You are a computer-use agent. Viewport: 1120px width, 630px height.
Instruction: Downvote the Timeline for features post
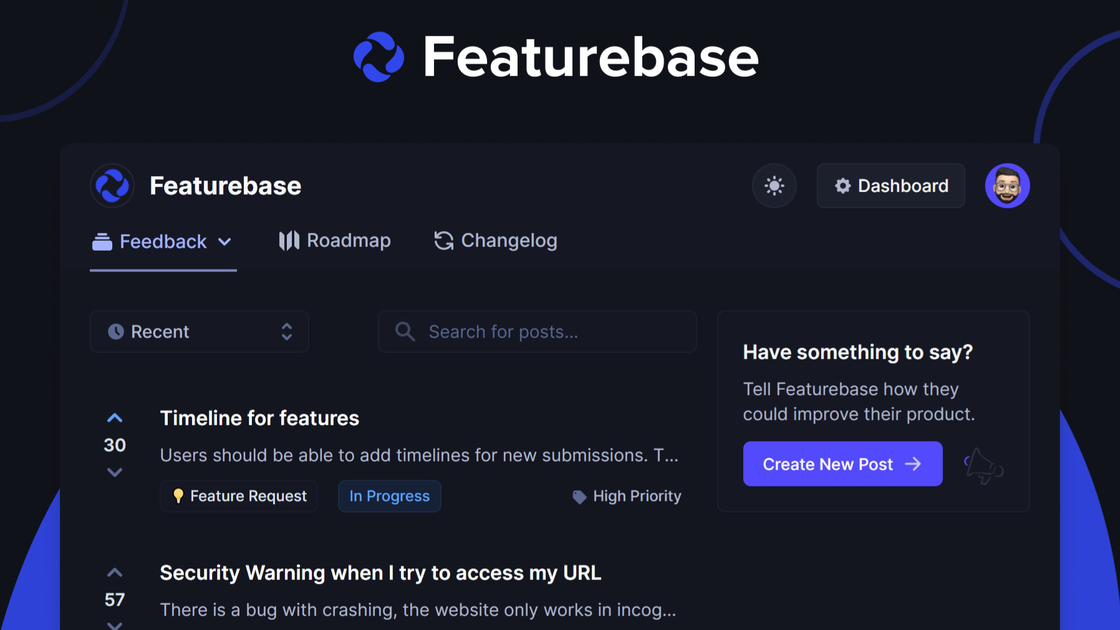click(x=115, y=472)
